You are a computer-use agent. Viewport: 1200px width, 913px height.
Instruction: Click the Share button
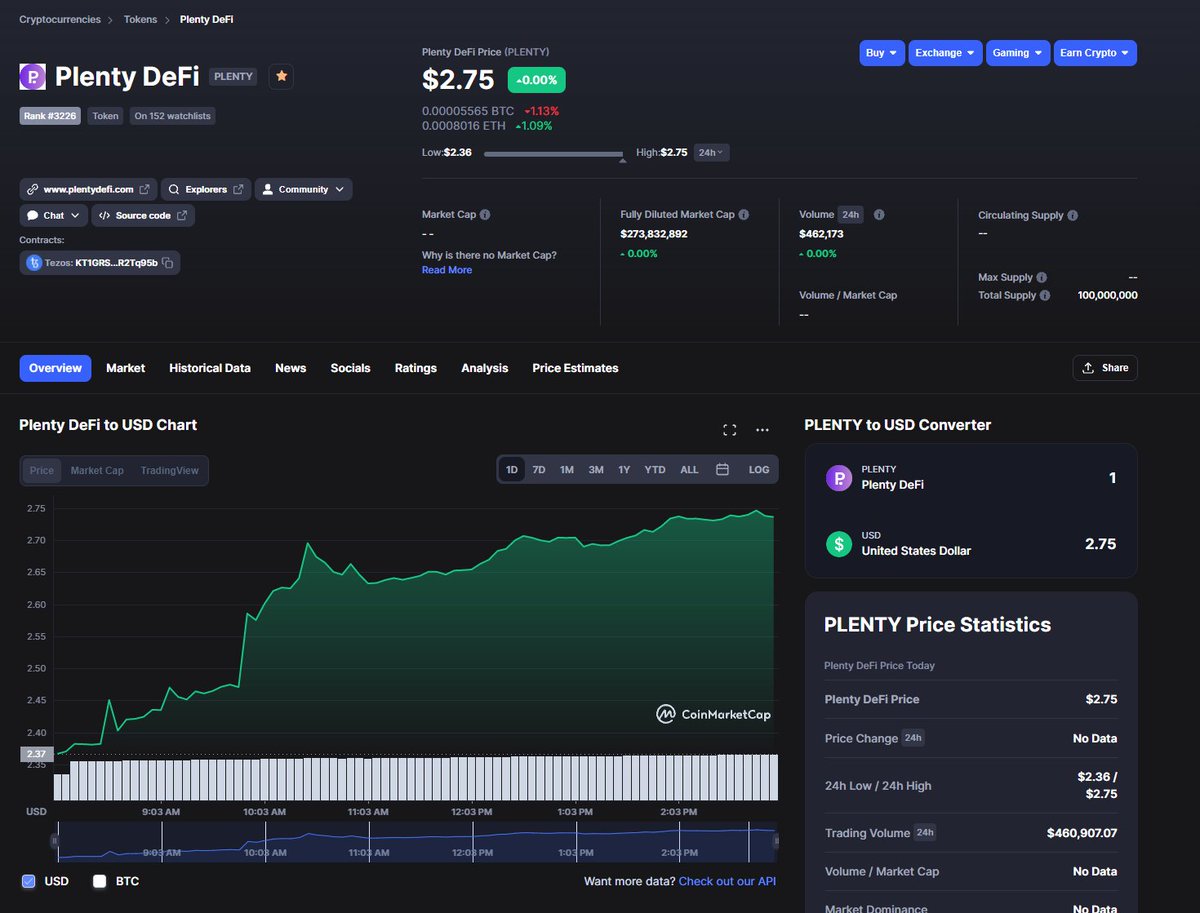[x=1105, y=368]
